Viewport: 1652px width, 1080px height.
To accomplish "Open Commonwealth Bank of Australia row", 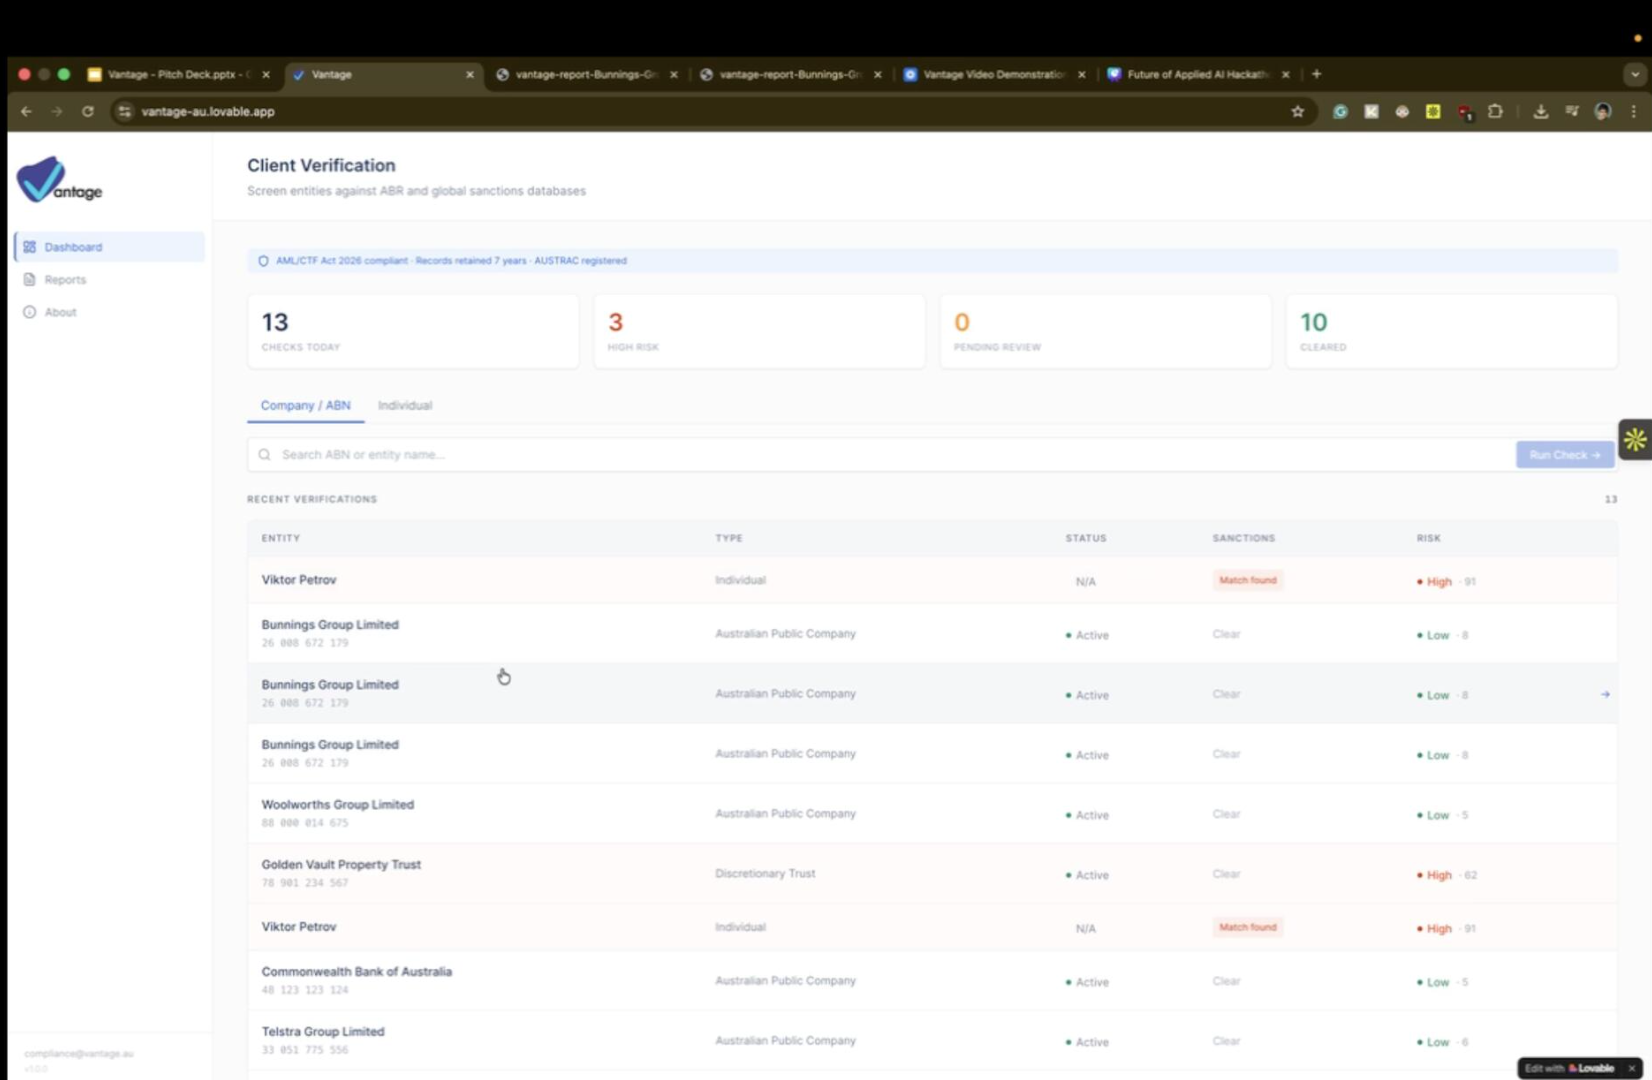I will (x=932, y=980).
